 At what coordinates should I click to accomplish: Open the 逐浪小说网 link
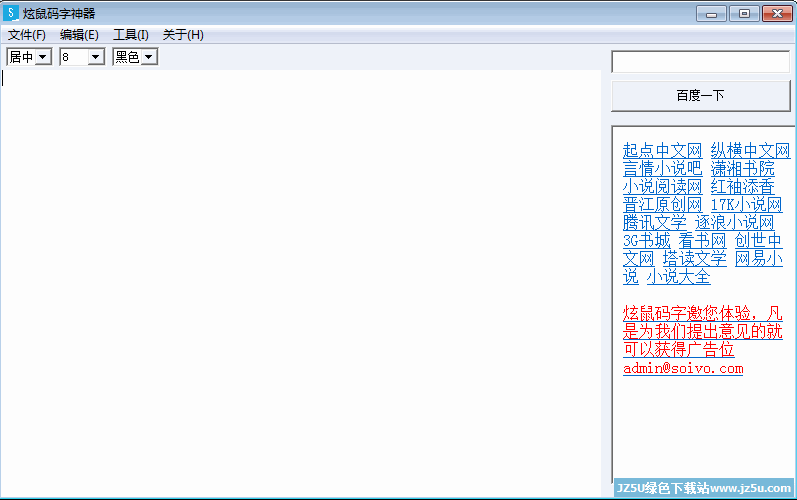coord(734,222)
